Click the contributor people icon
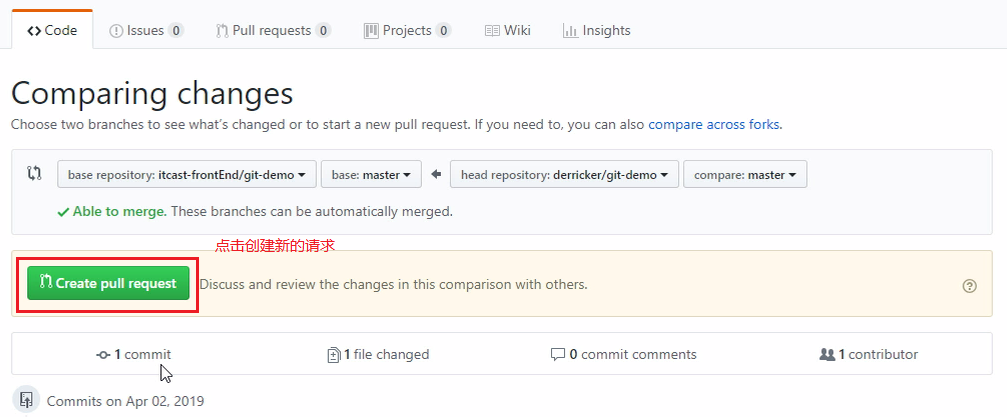 827,354
